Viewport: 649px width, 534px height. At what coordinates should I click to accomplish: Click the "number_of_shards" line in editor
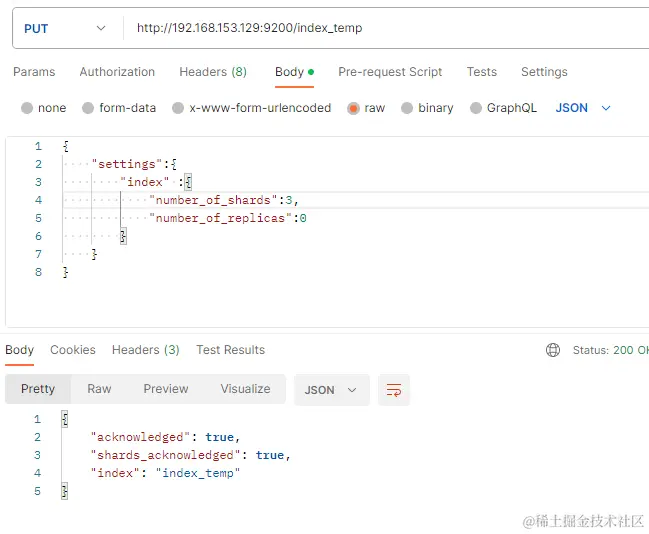[x=224, y=200]
